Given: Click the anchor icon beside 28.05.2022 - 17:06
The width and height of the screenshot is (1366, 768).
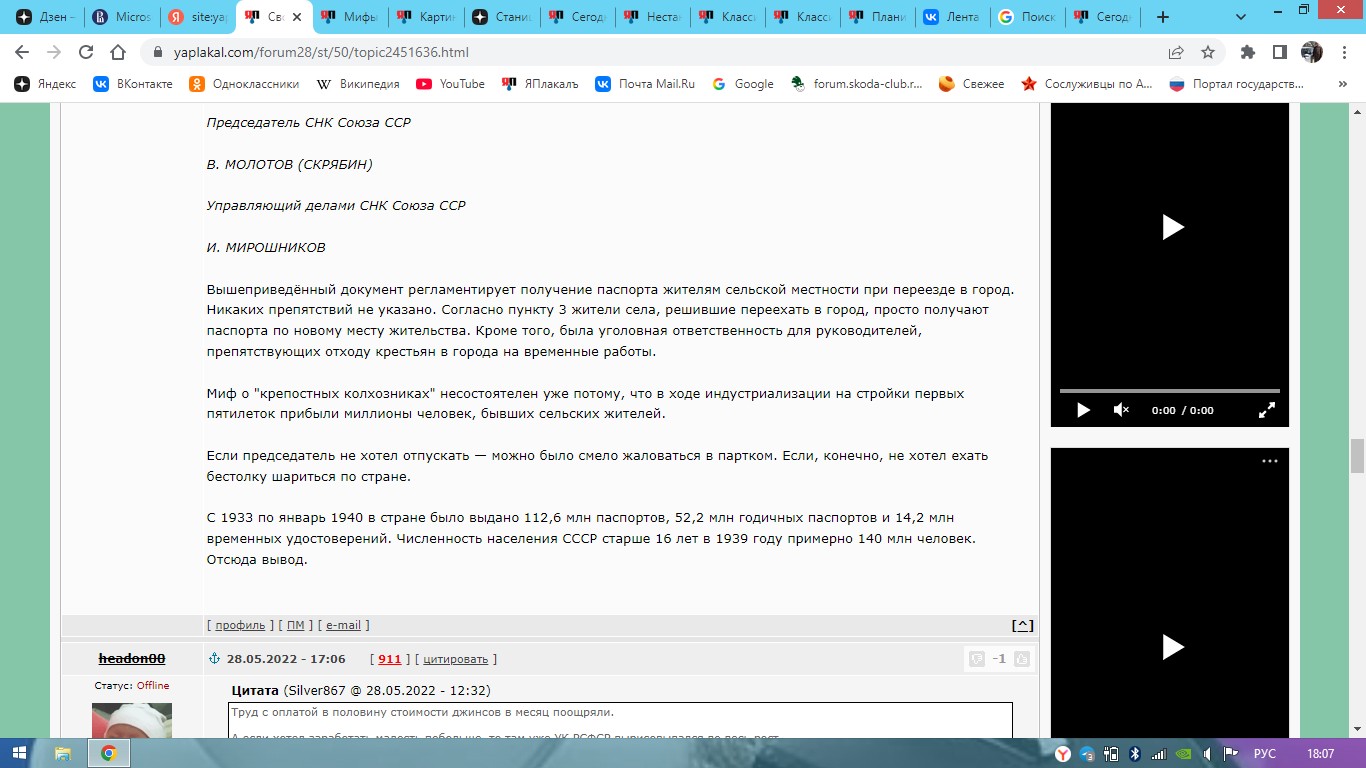Looking at the screenshot, I should point(213,659).
